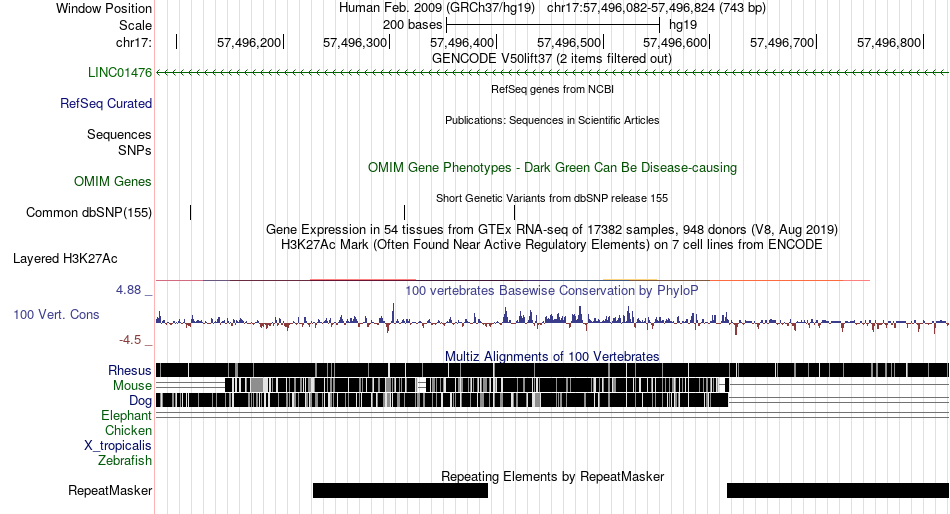The width and height of the screenshot is (950, 514).
Task: Click Publications: Sequences in Scientific Articles title
Action: tap(552, 120)
